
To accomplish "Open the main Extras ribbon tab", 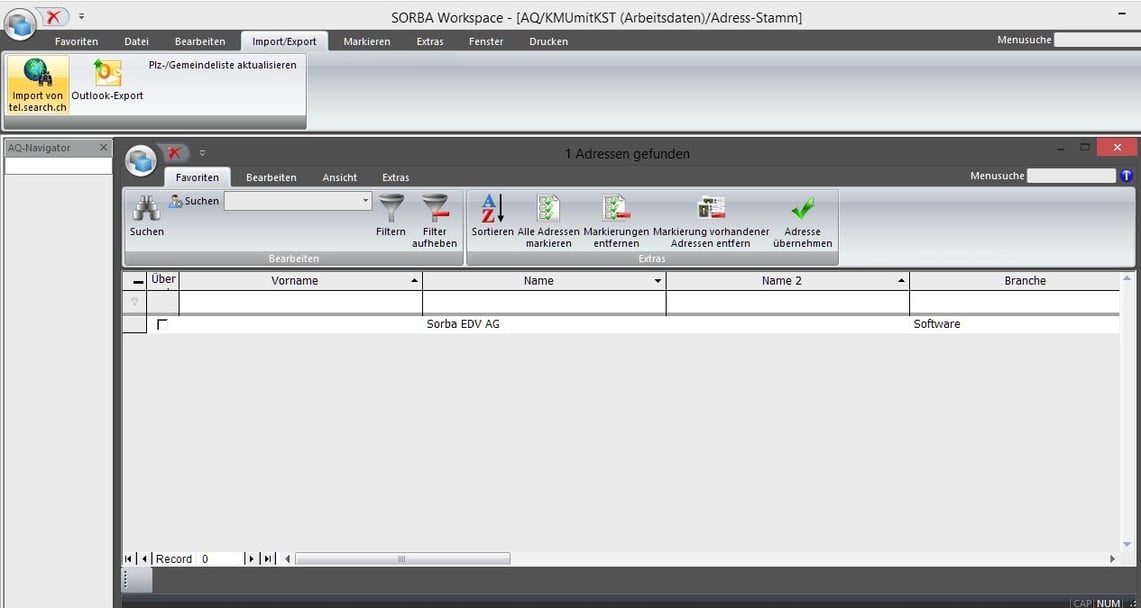I will tap(430, 41).
